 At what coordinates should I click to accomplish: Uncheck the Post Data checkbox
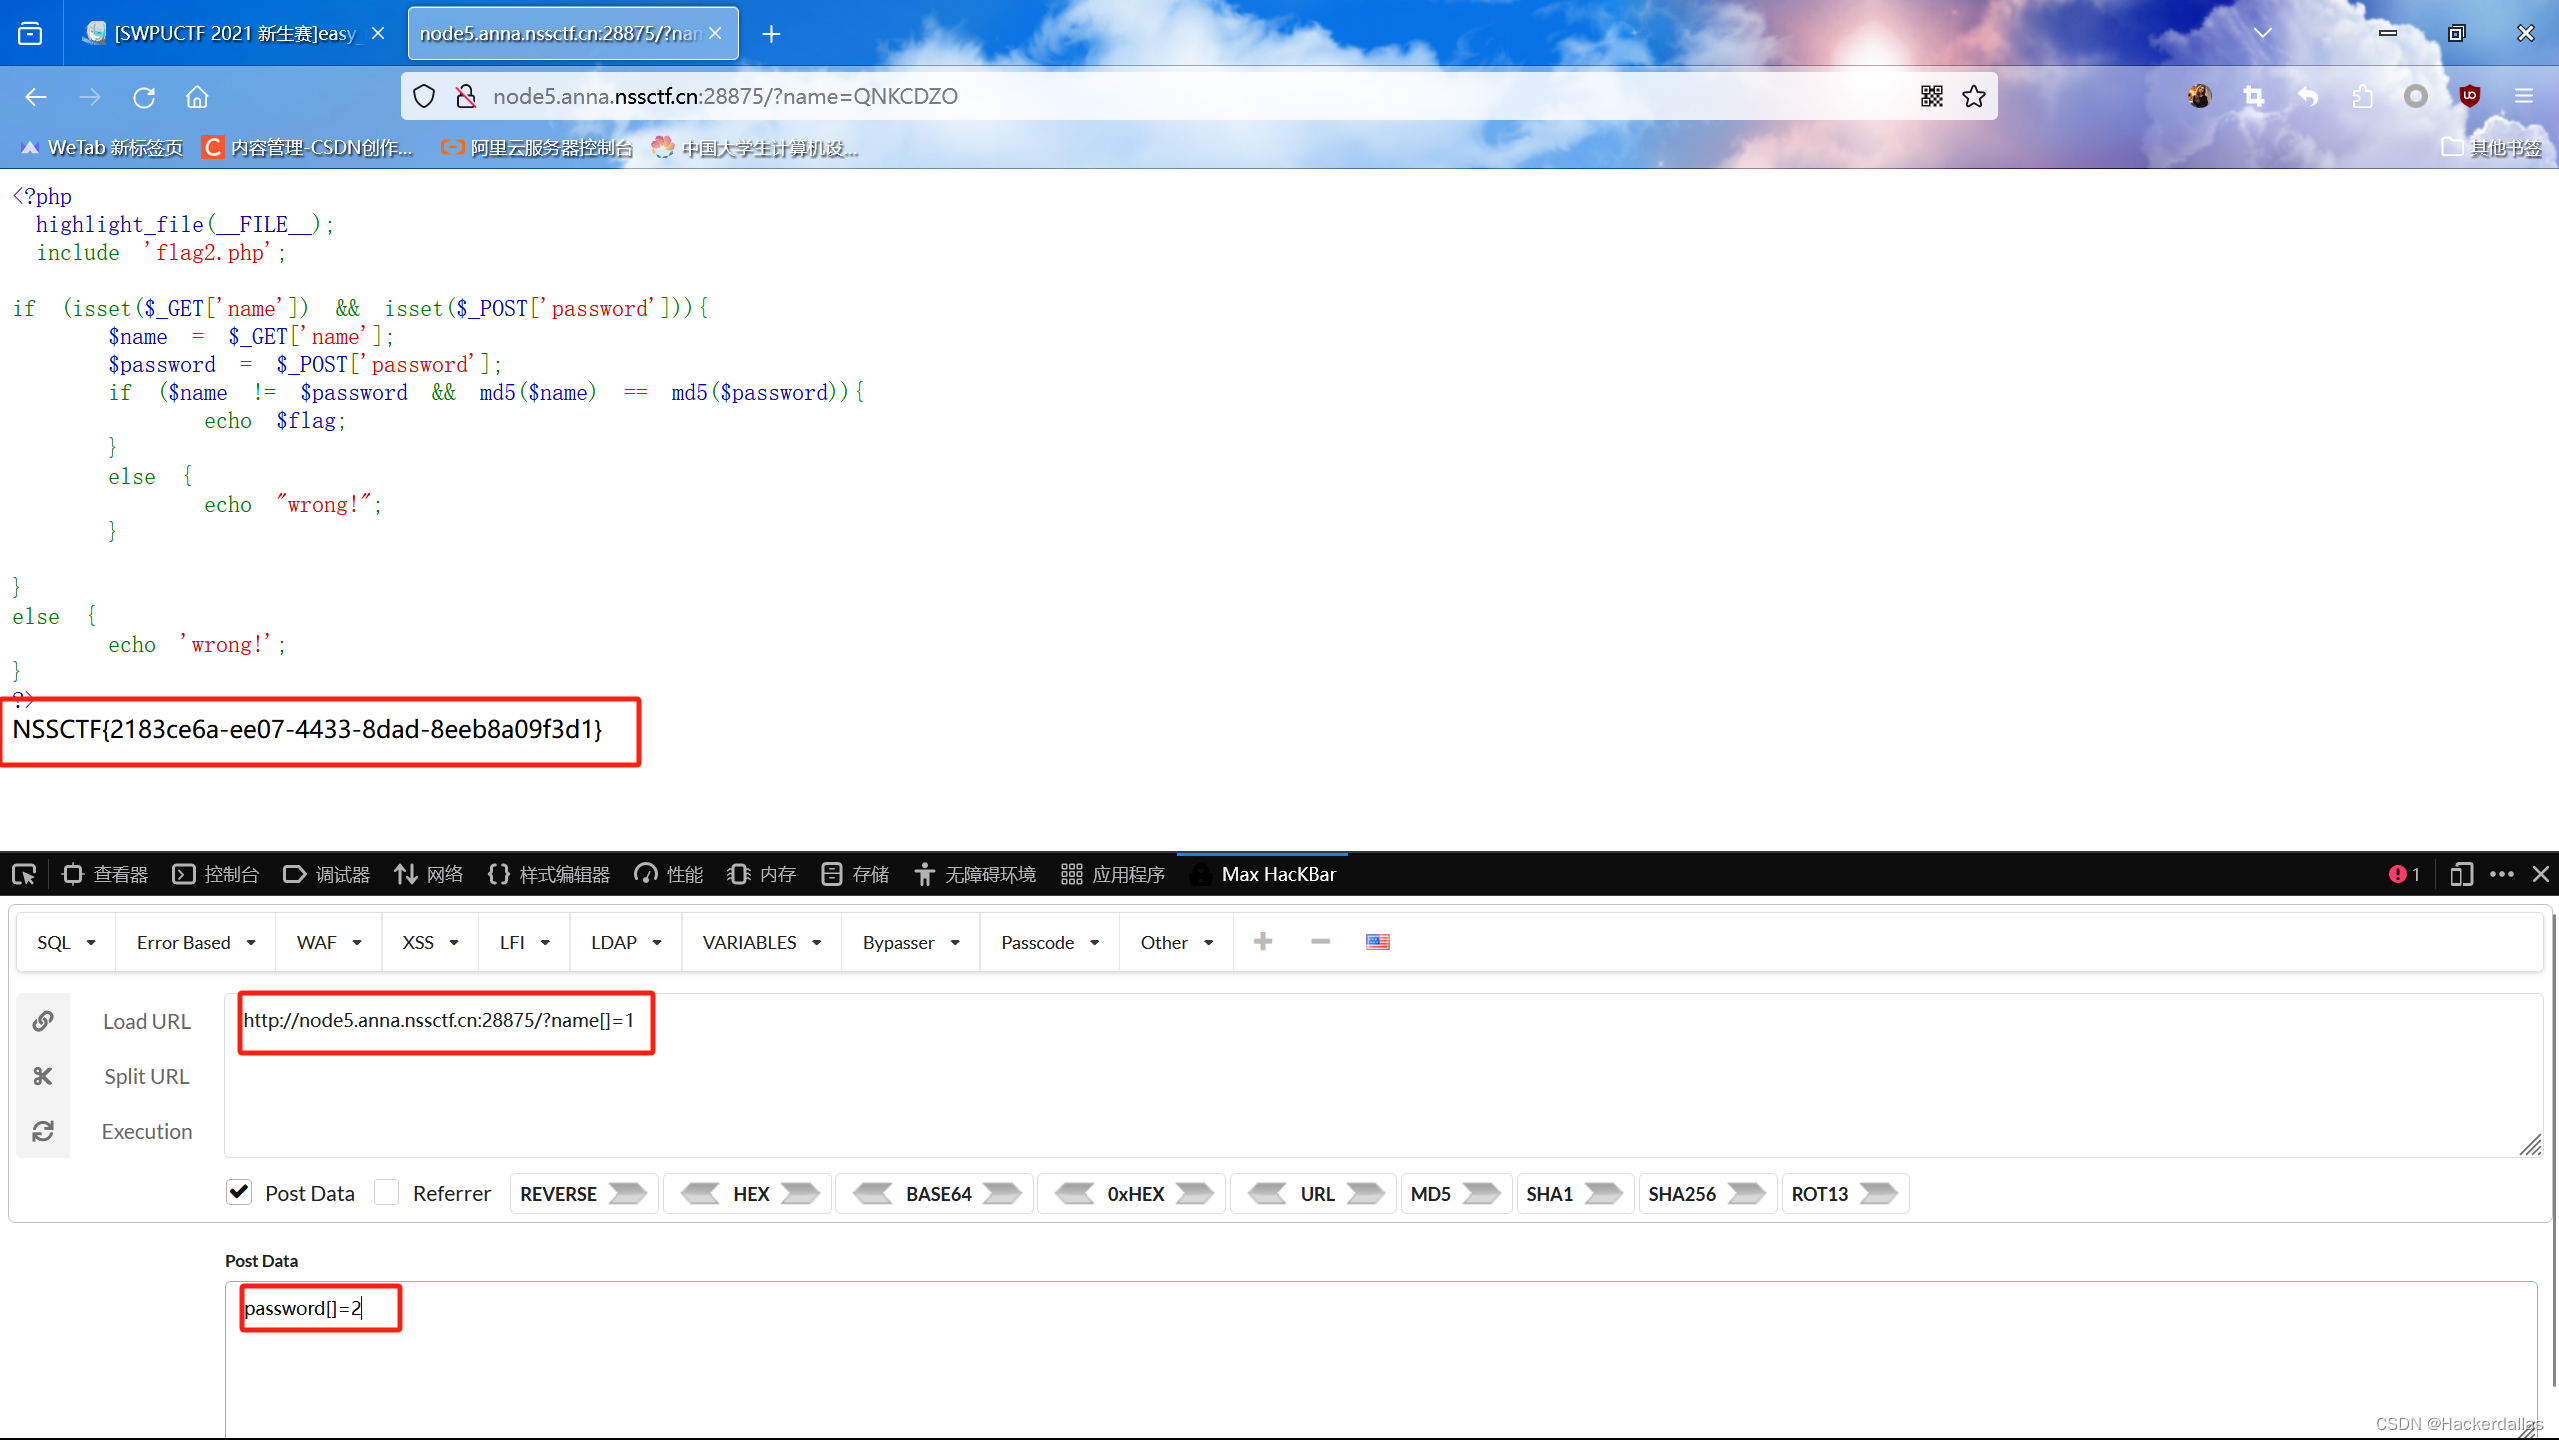pyautogui.click(x=238, y=1192)
